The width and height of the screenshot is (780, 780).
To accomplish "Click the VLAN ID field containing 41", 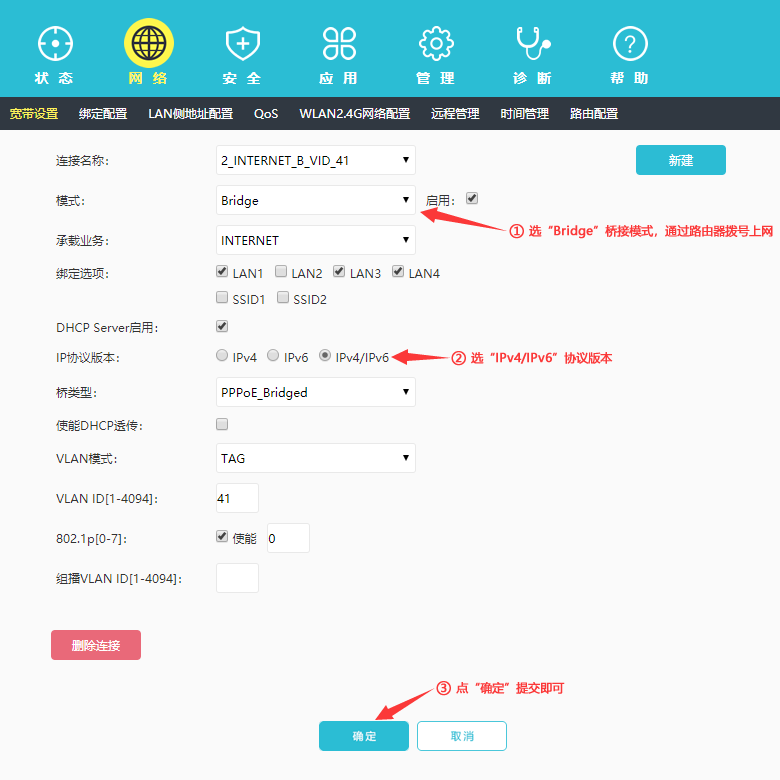I will 237,498.
